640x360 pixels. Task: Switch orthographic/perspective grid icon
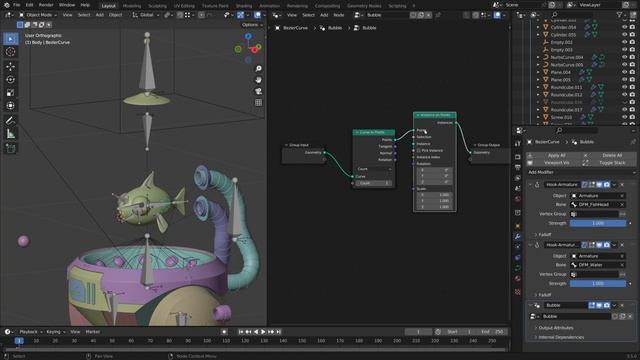pos(258,102)
